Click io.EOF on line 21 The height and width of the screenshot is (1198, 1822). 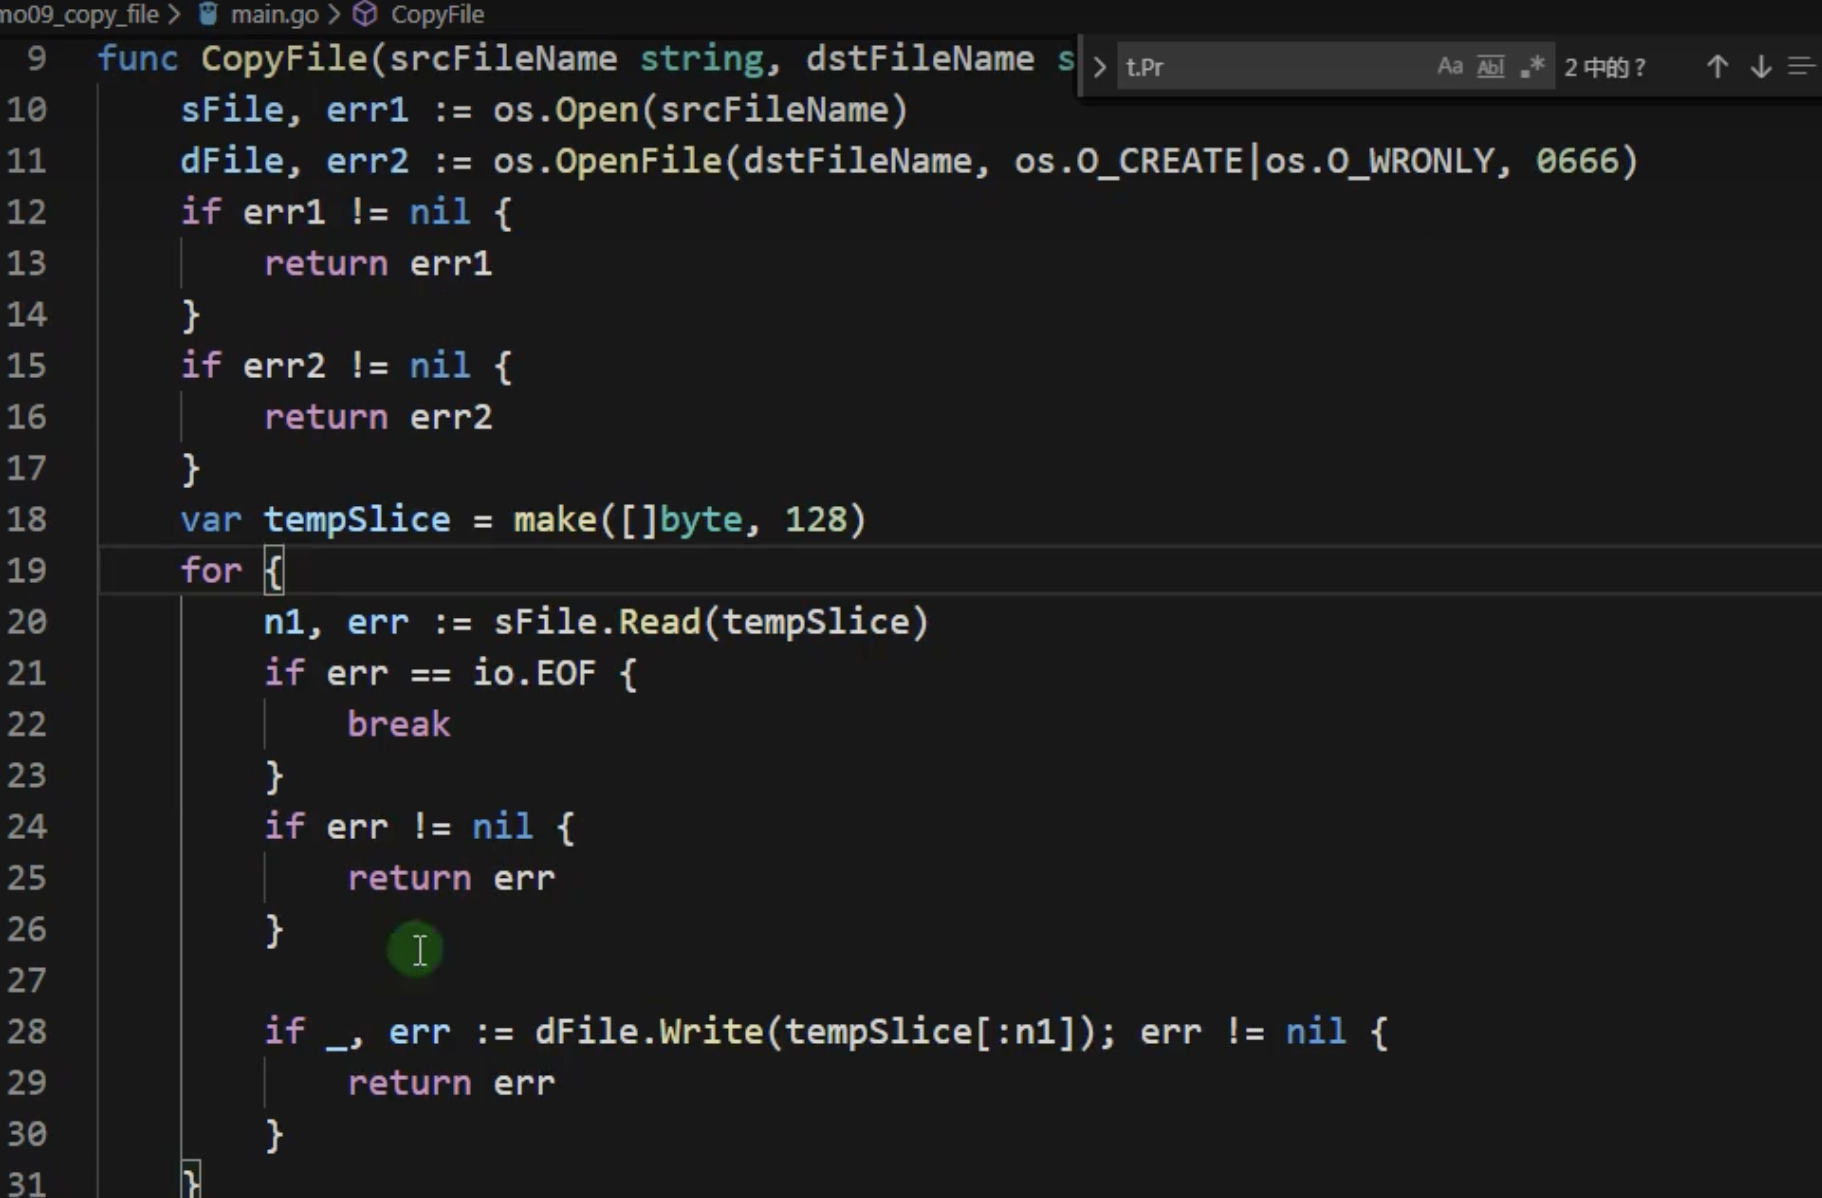(534, 673)
